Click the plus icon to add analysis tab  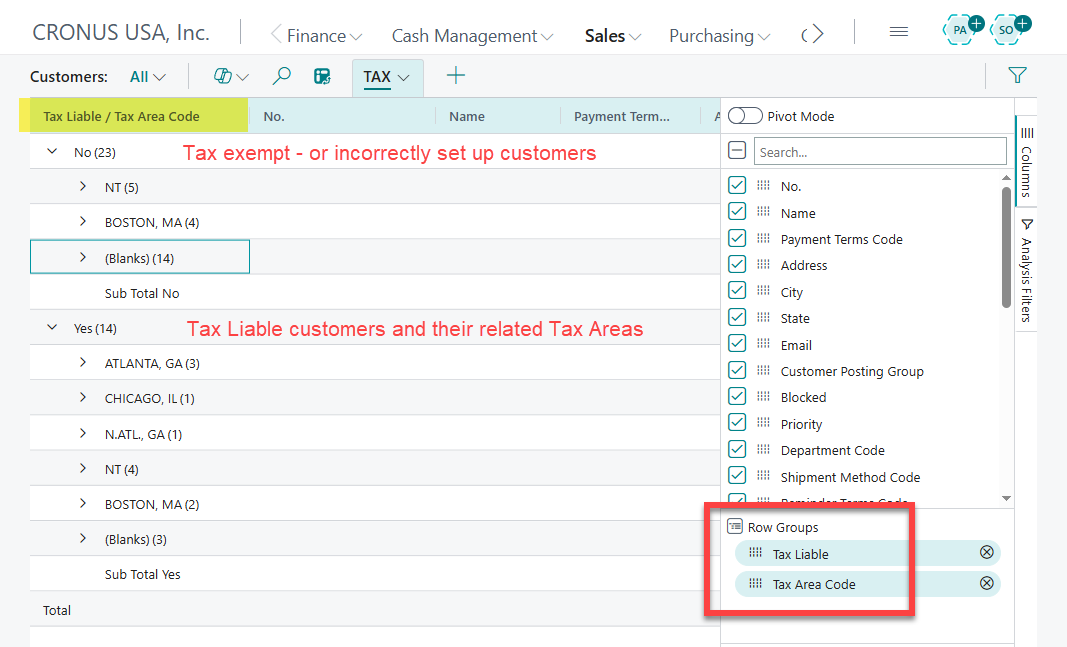click(x=455, y=76)
